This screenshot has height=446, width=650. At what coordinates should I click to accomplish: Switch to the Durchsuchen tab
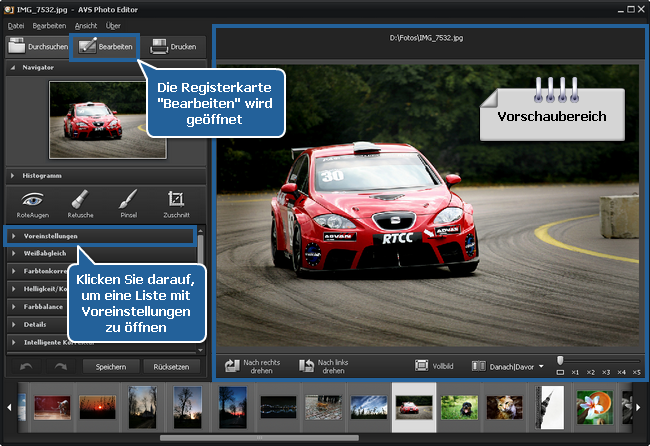[x=38, y=46]
